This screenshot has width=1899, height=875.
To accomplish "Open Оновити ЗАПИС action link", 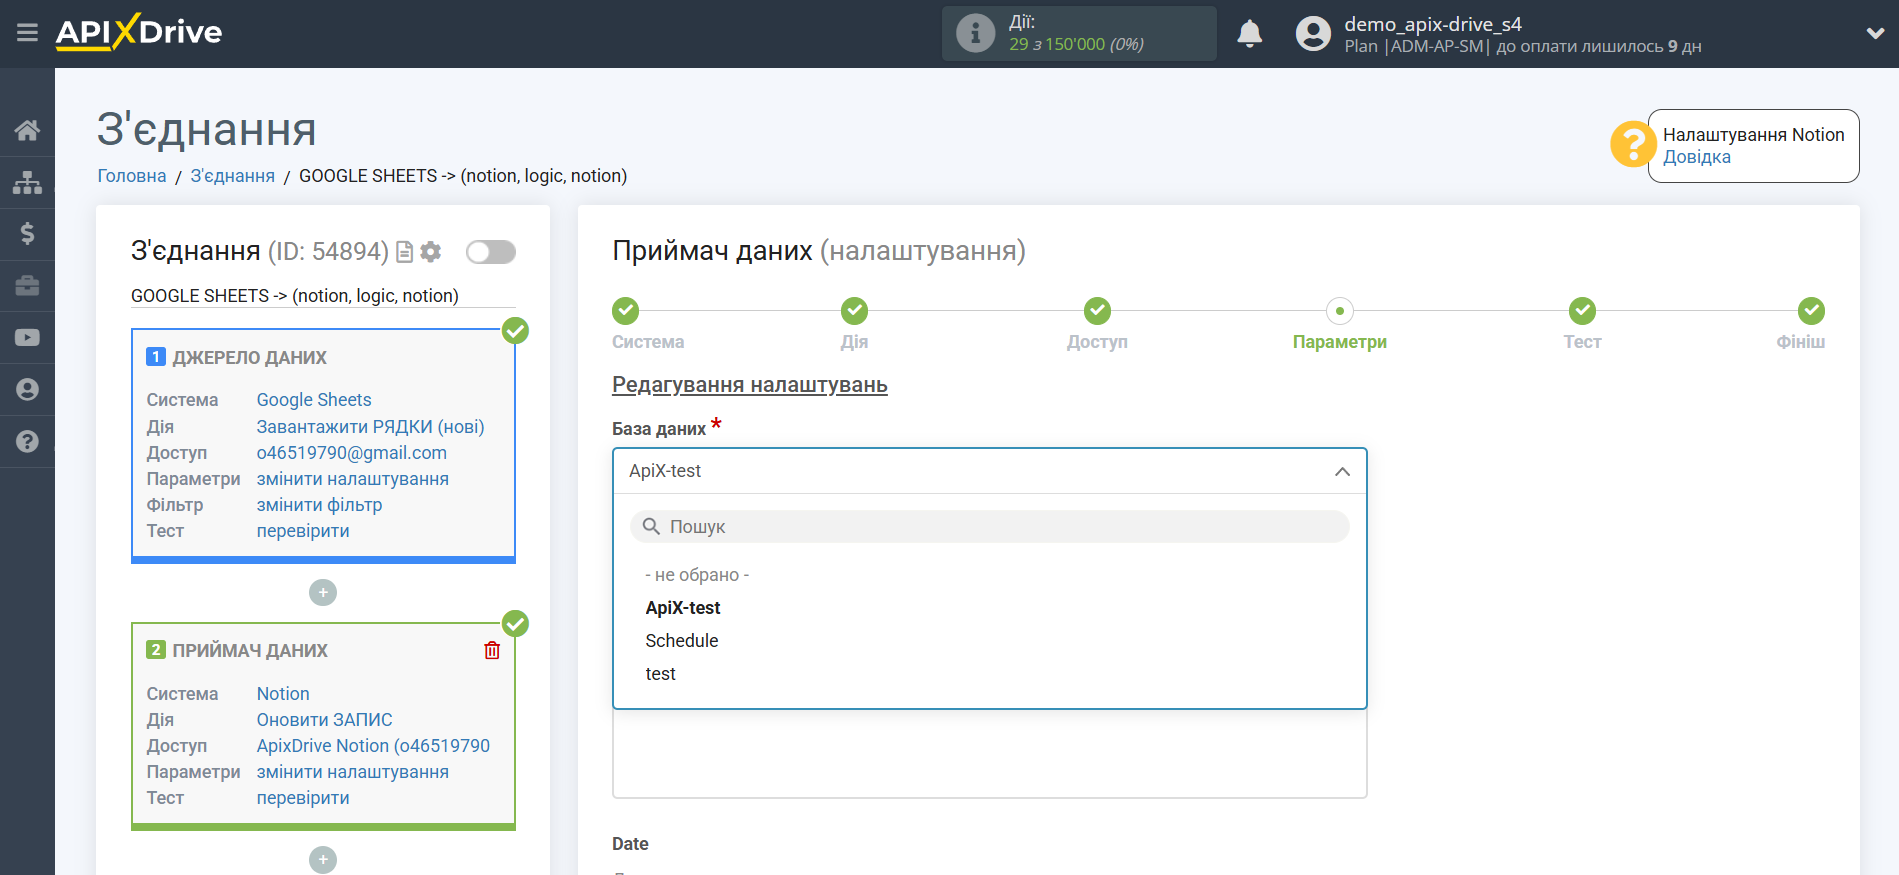I will tap(324, 720).
